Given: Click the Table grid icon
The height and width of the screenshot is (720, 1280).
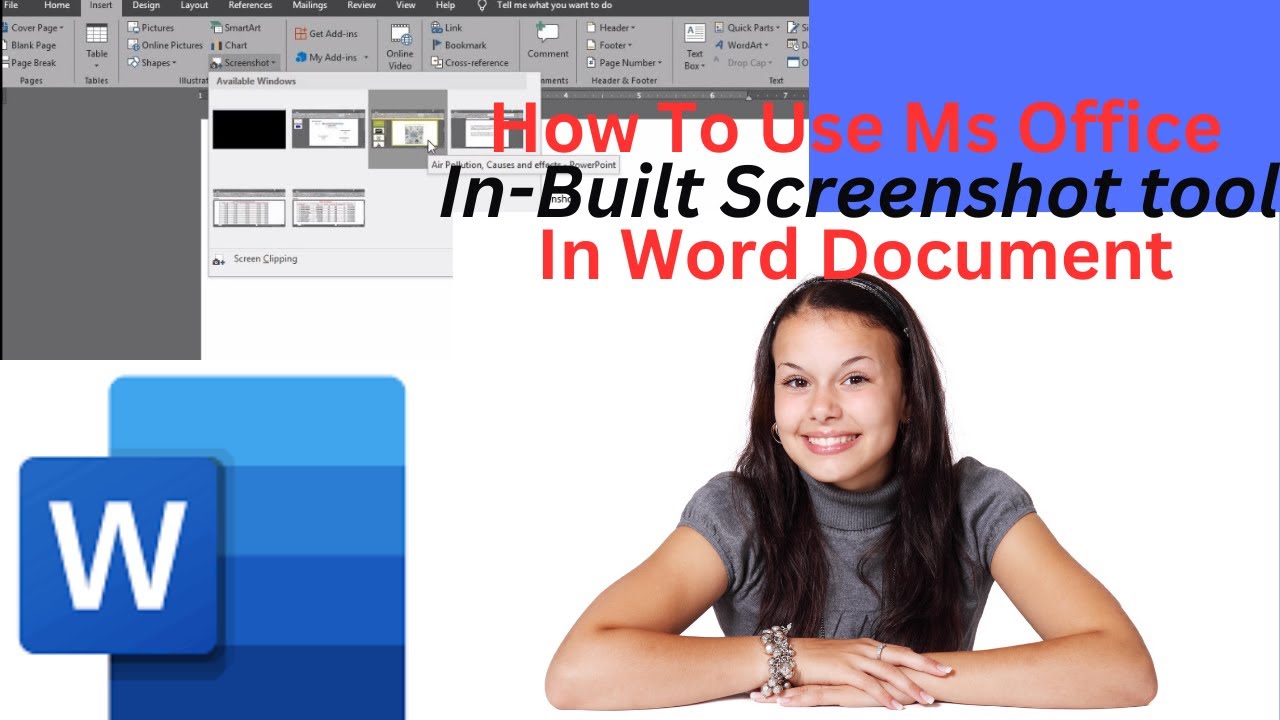Looking at the screenshot, I should (97, 34).
